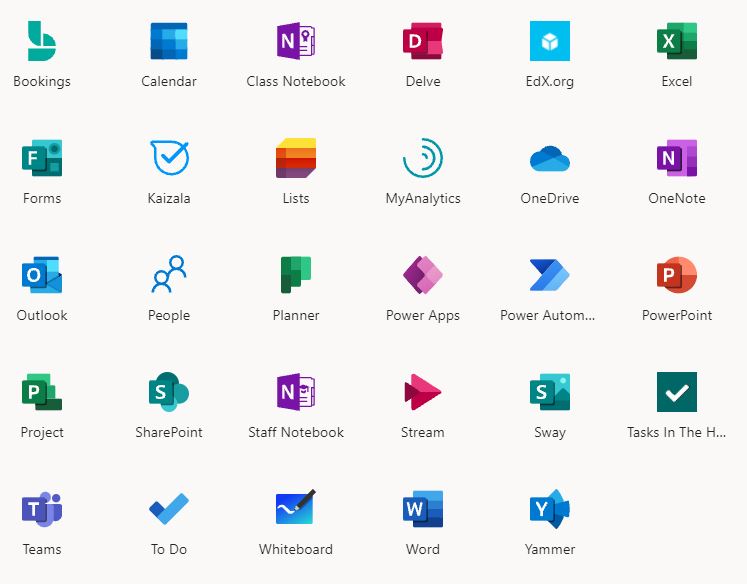Click the "Whiteboard" text label
The image size is (747, 584).
click(x=296, y=550)
